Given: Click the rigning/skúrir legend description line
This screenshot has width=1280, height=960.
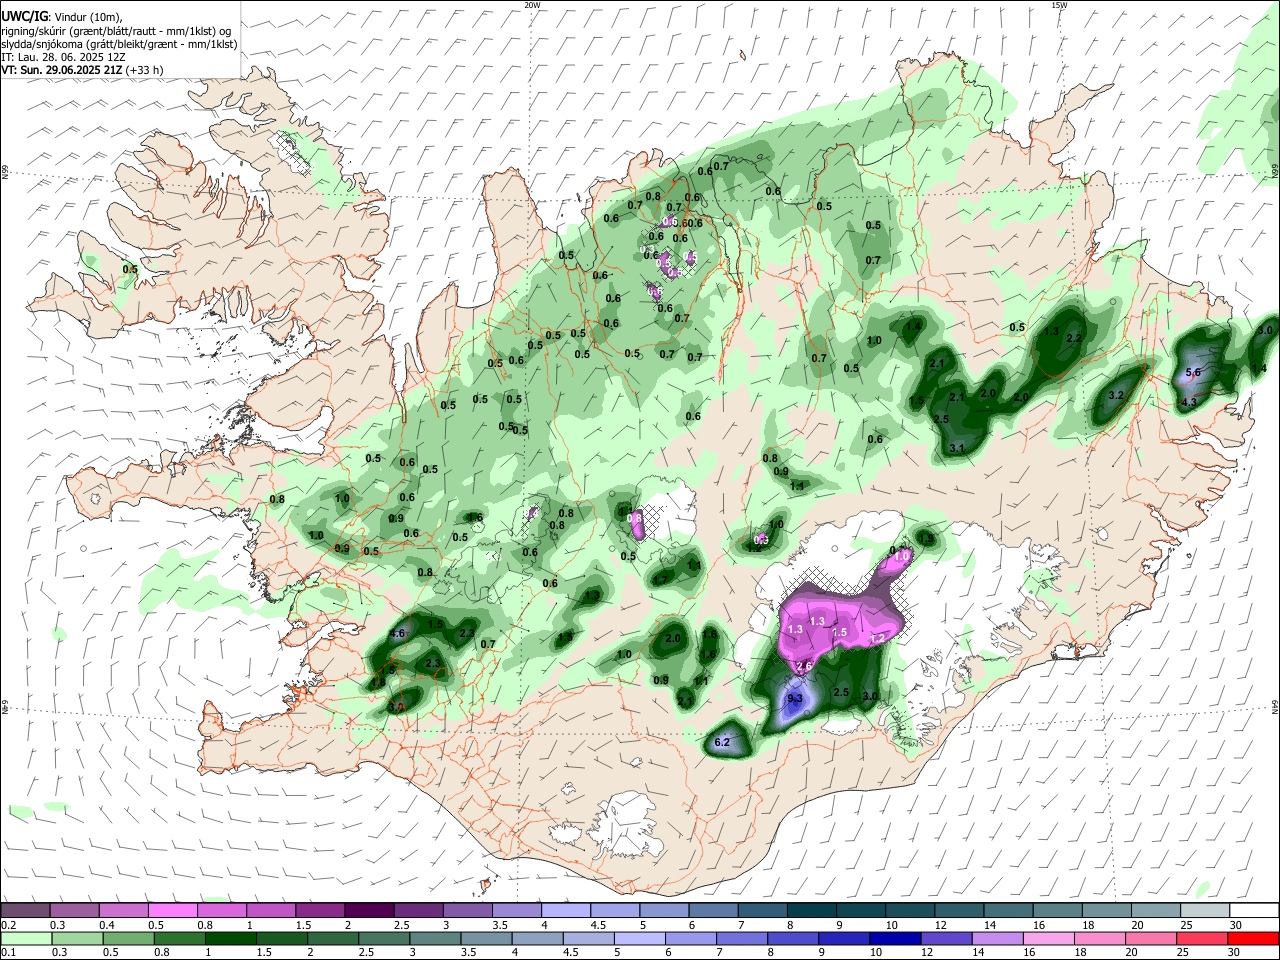Looking at the screenshot, I should pyautogui.click(x=116, y=31).
